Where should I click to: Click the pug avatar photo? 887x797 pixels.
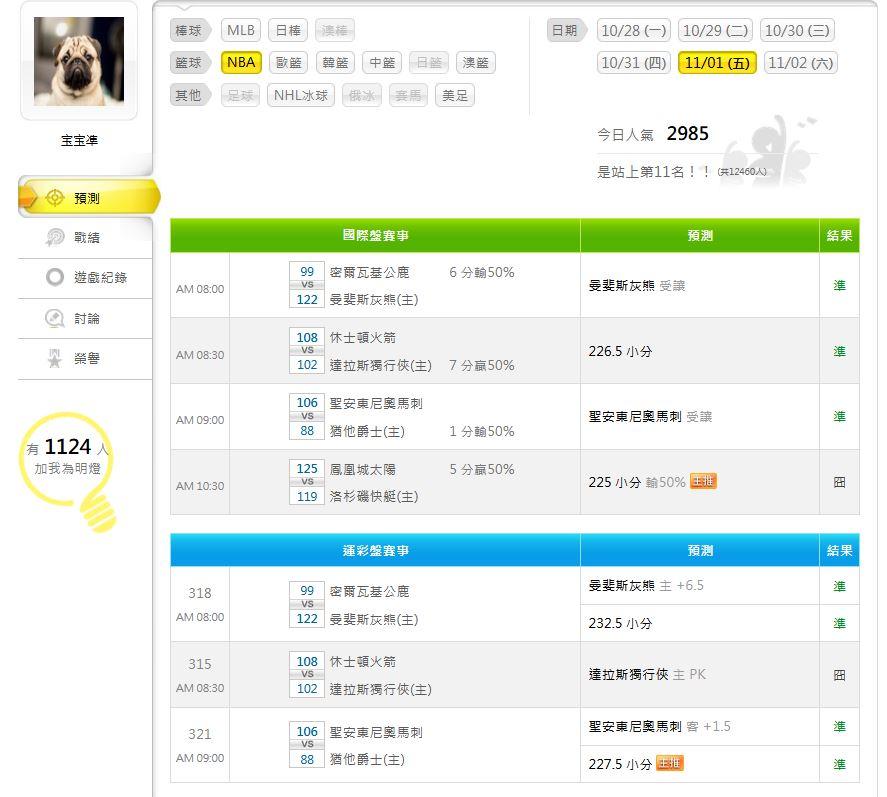[79, 61]
